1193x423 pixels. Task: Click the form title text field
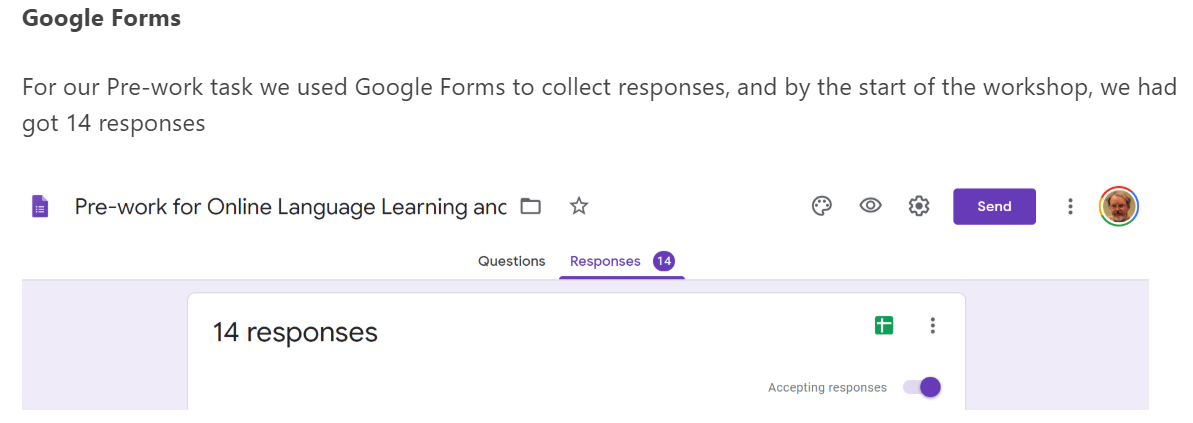tap(290, 207)
